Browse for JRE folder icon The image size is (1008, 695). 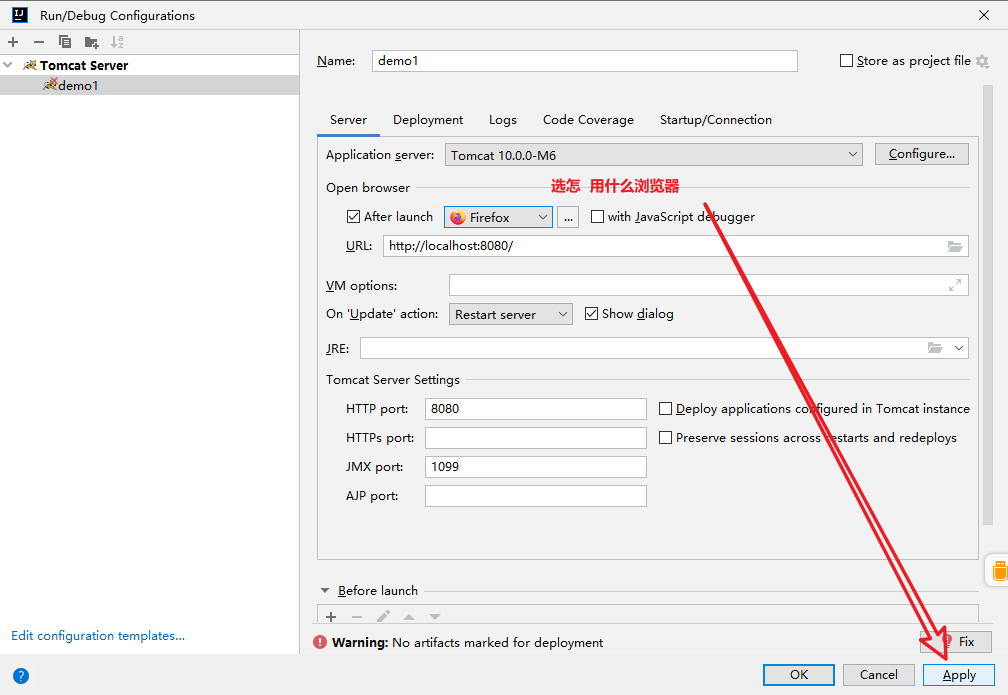tap(935, 348)
